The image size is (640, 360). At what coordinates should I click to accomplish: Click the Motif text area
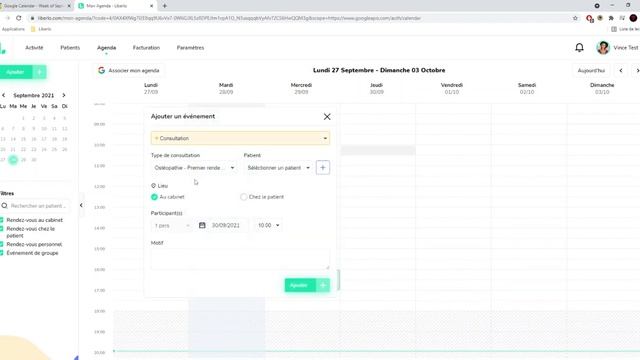coord(240,259)
